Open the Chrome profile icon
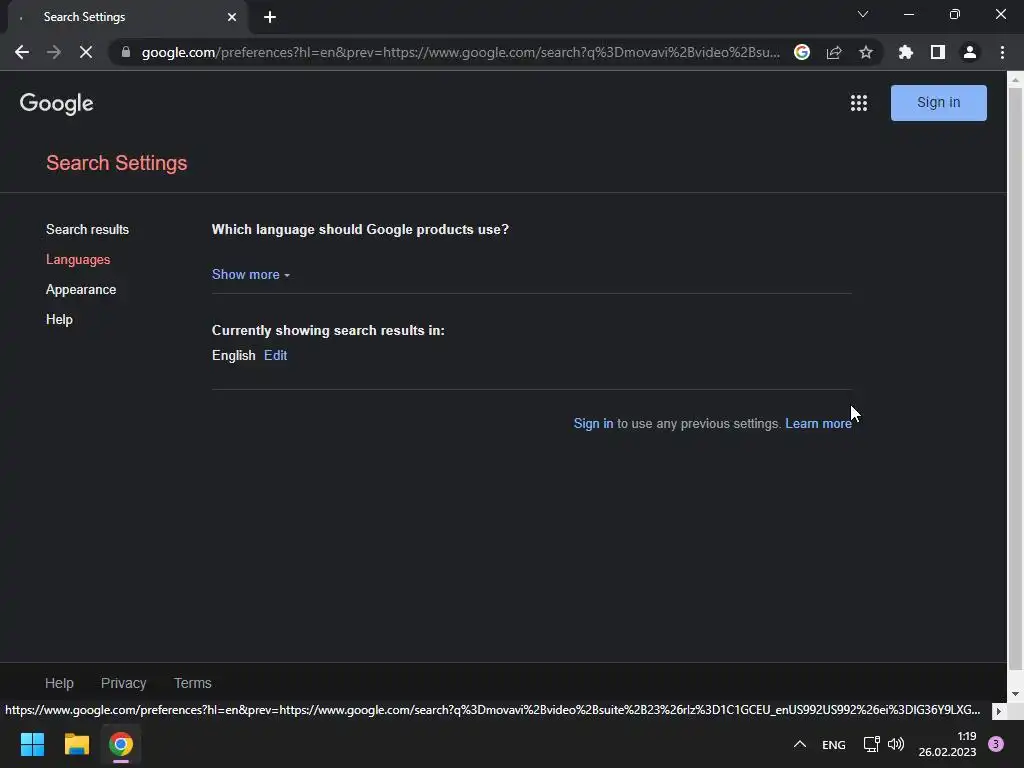1024x768 pixels. pyautogui.click(x=970, y=52)
